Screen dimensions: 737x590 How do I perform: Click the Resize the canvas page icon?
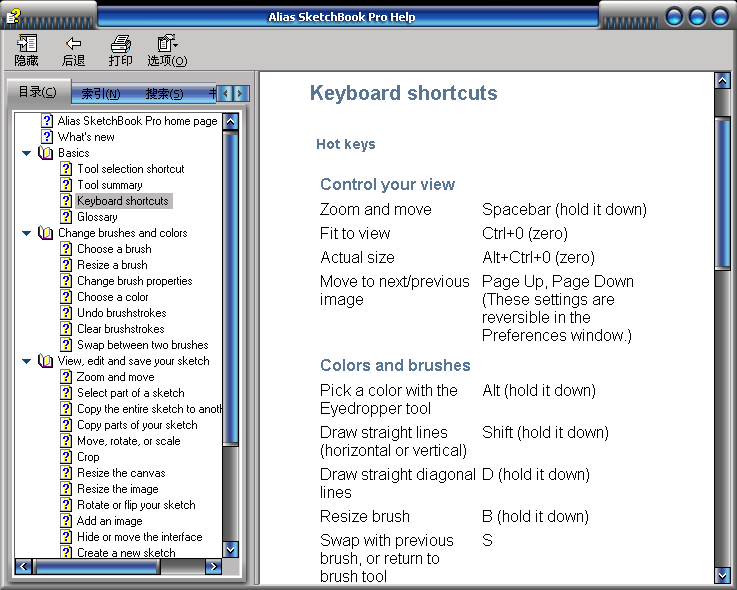tap(66, 472)
